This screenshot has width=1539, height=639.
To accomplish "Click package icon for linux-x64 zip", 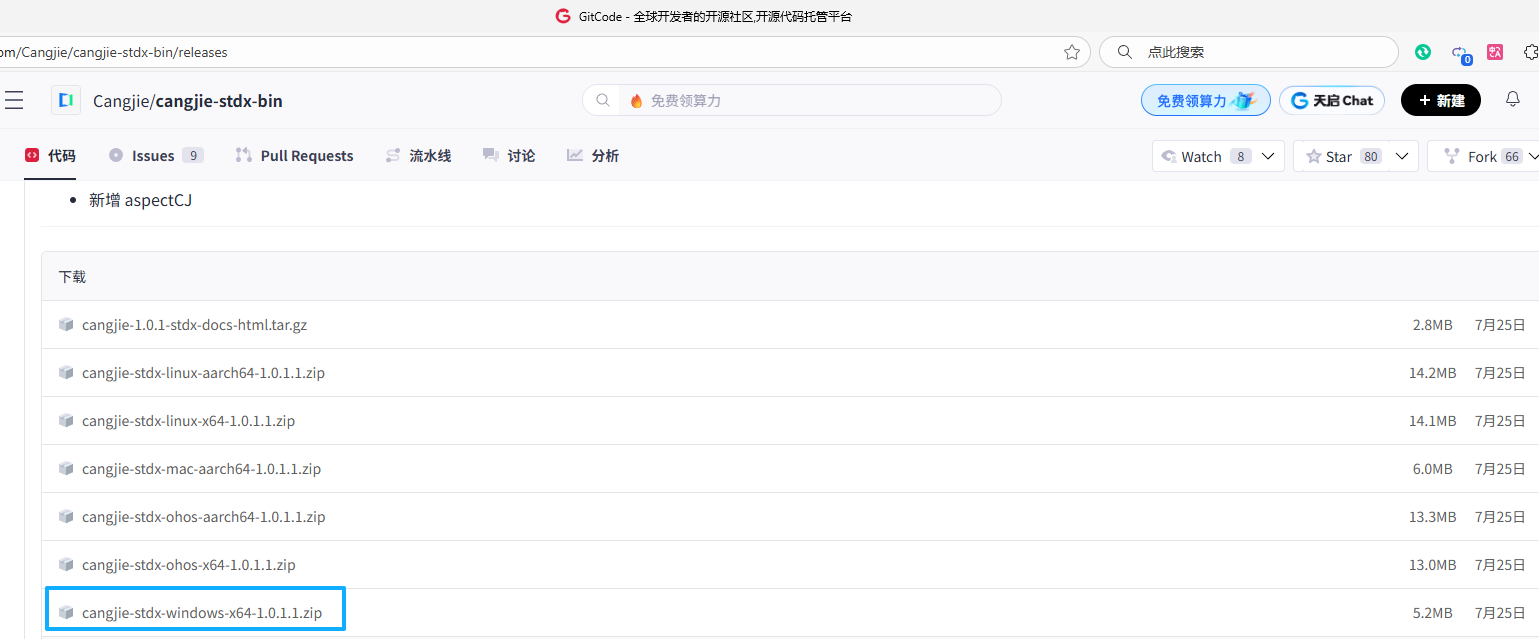I will [x=66, y=421].
